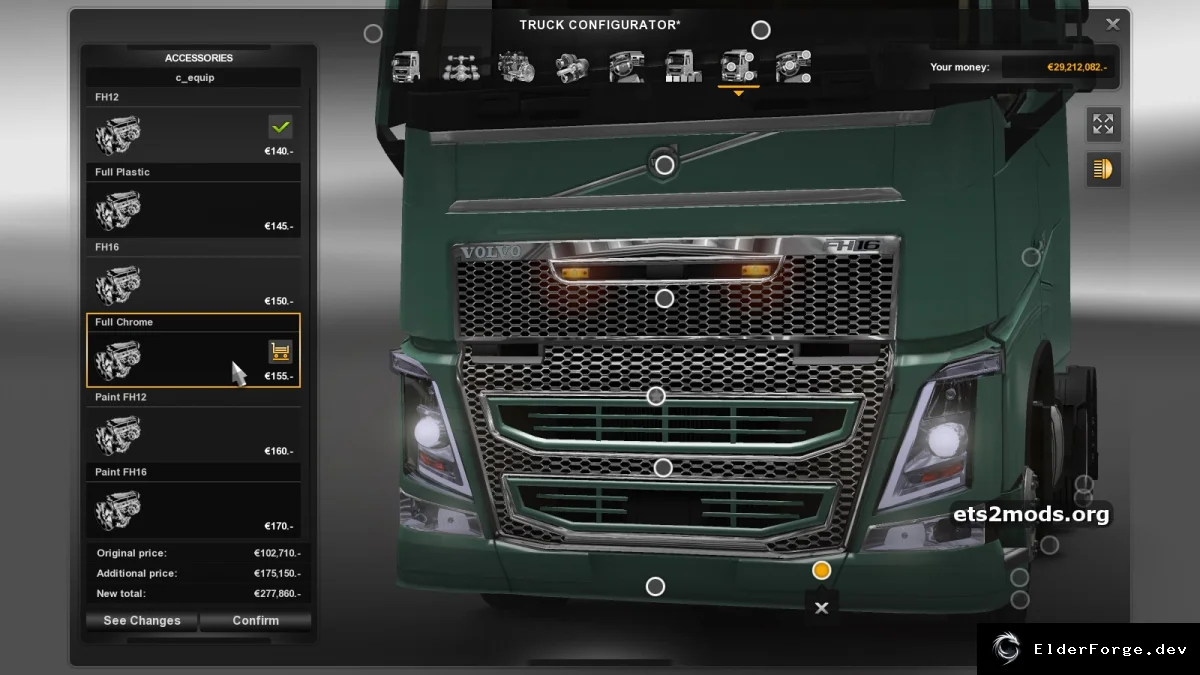The height and width of the screenshot is (675, 1200).
Task: Click the See Changes button
Action: (142, 621)
